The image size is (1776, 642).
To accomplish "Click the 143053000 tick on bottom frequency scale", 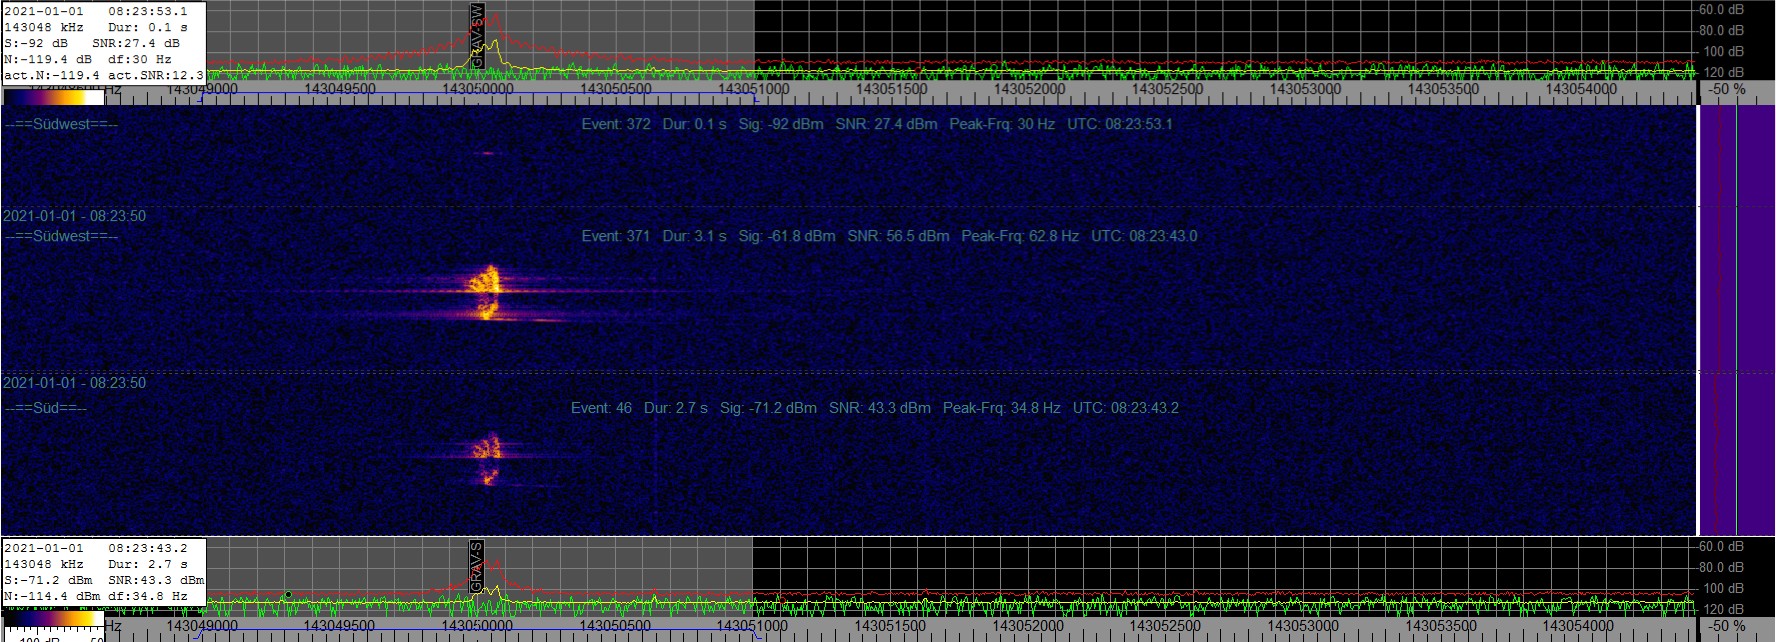I will click(1305, 626).
